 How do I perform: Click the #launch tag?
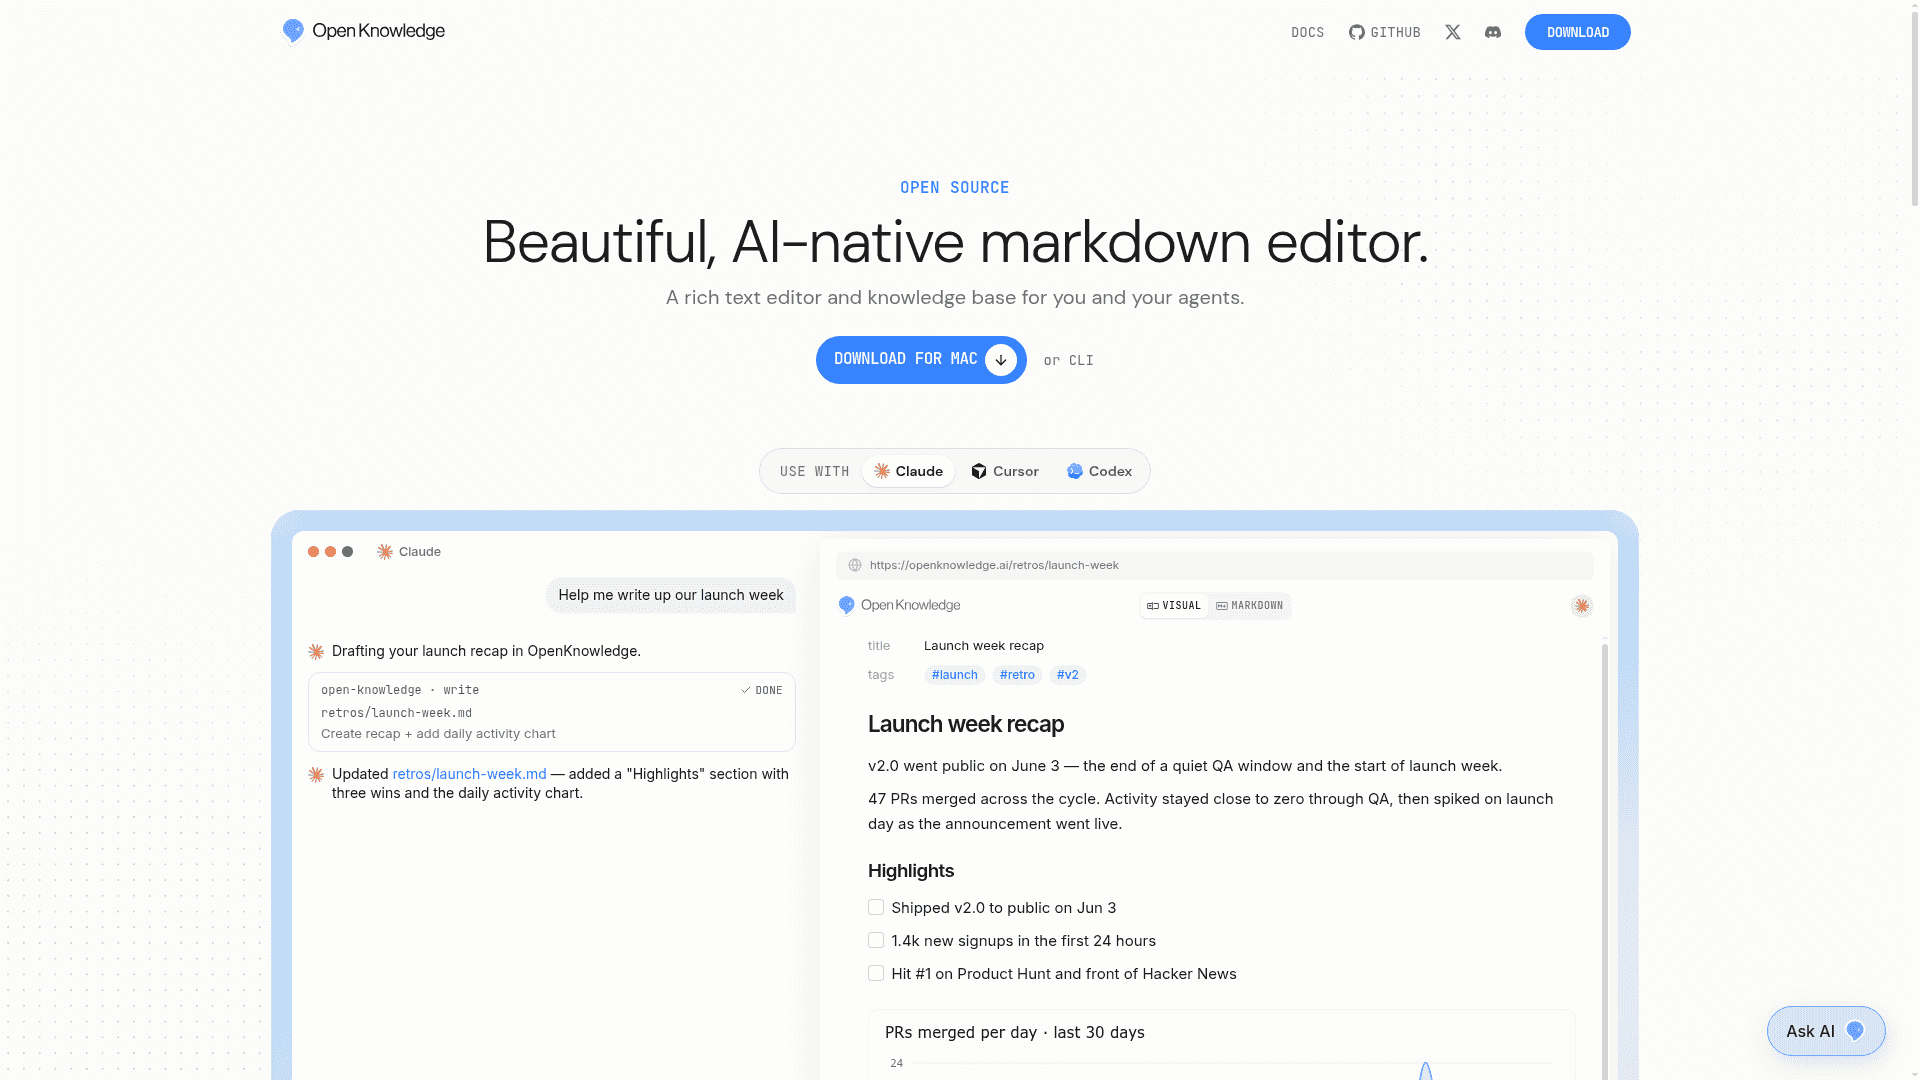(954, 675)
